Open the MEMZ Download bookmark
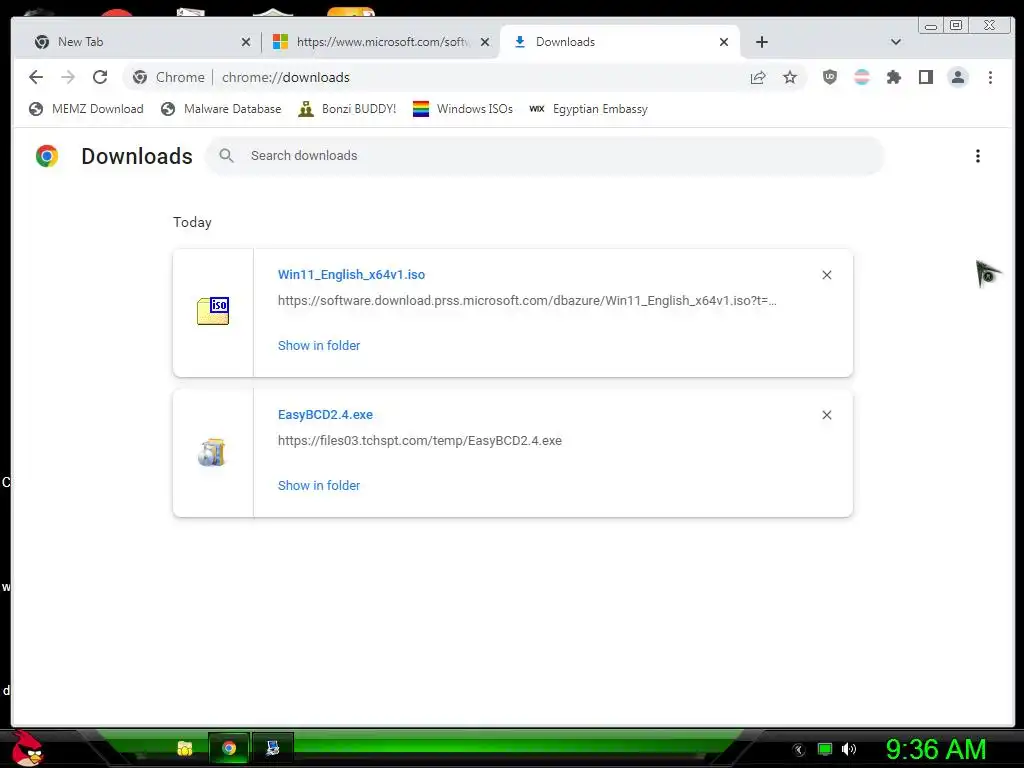 click(x=86, y=109)
